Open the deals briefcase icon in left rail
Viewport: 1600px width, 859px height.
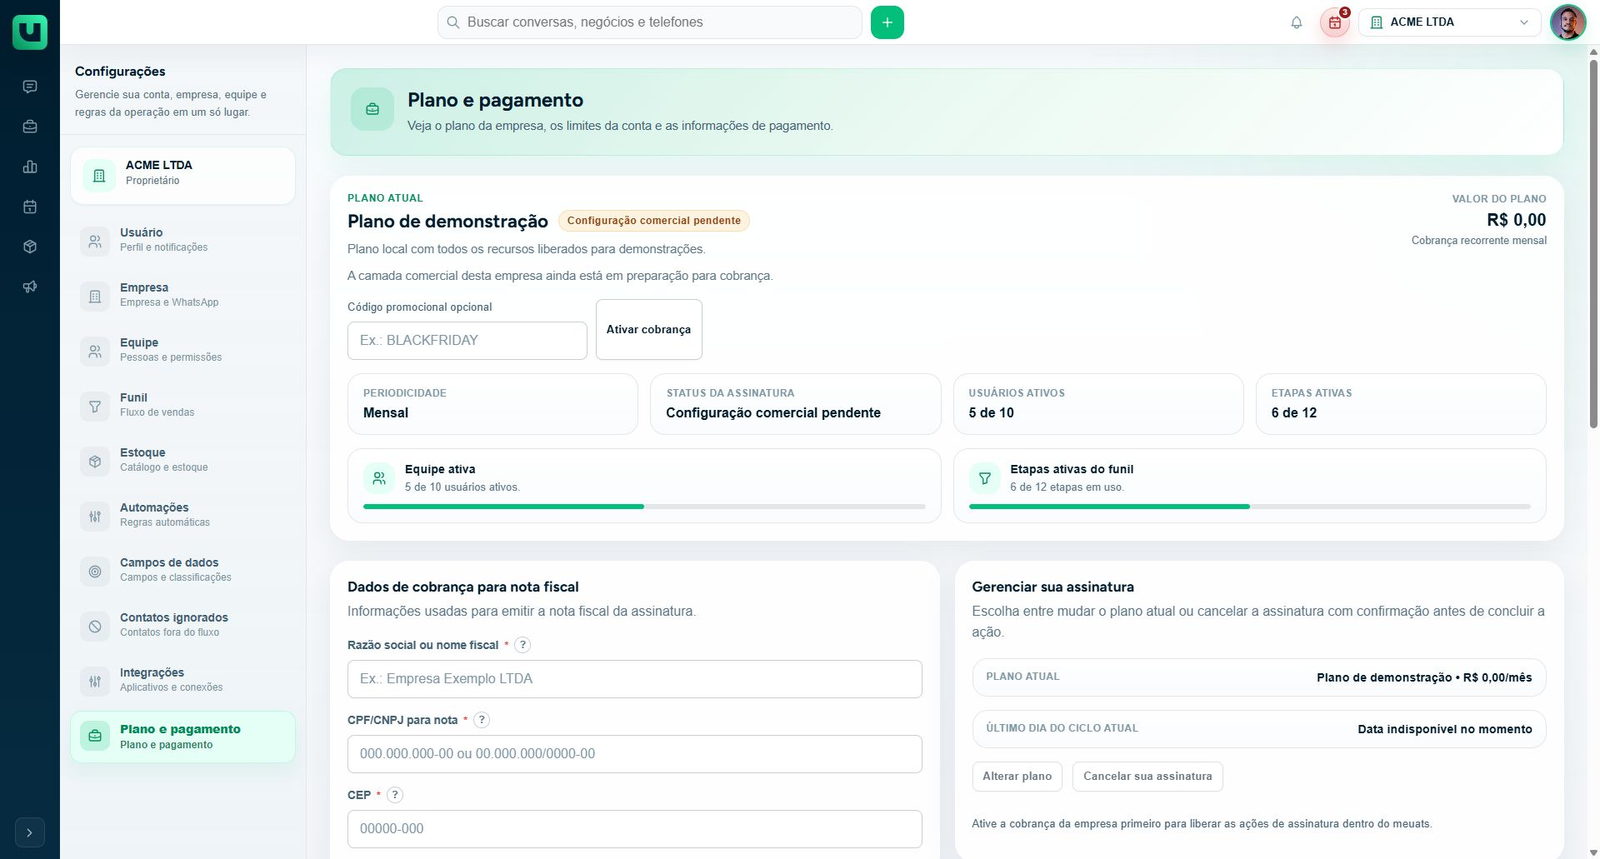coord(30,127)
